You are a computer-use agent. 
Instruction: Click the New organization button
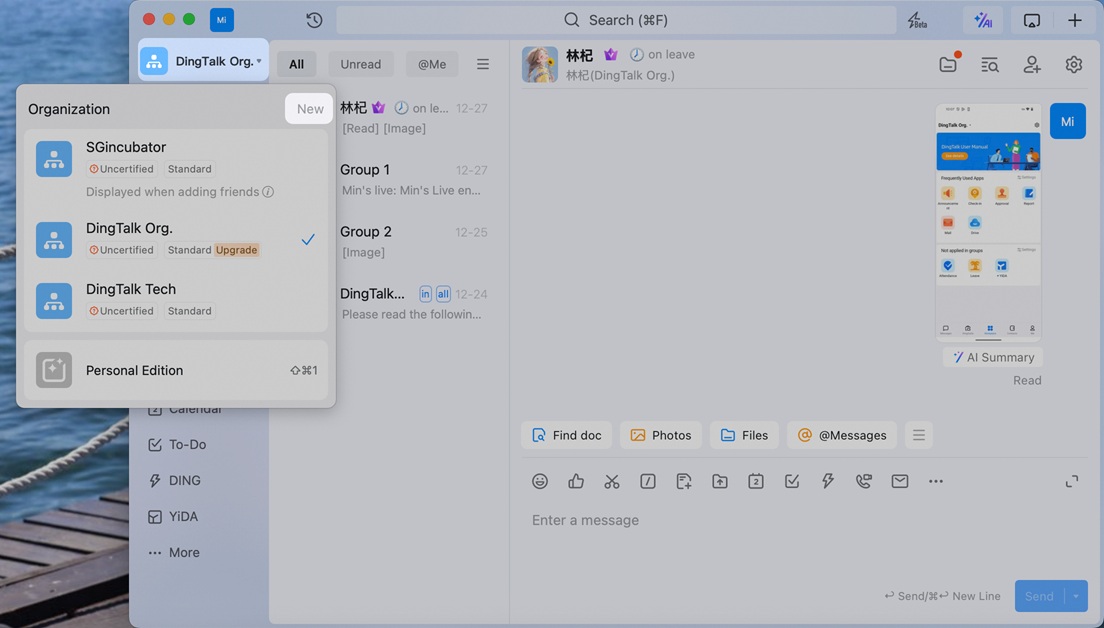[310, 108]
